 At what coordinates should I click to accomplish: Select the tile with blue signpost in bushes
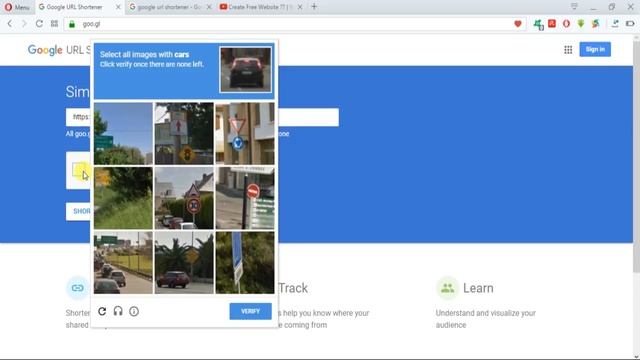click(x=245, y=262)
